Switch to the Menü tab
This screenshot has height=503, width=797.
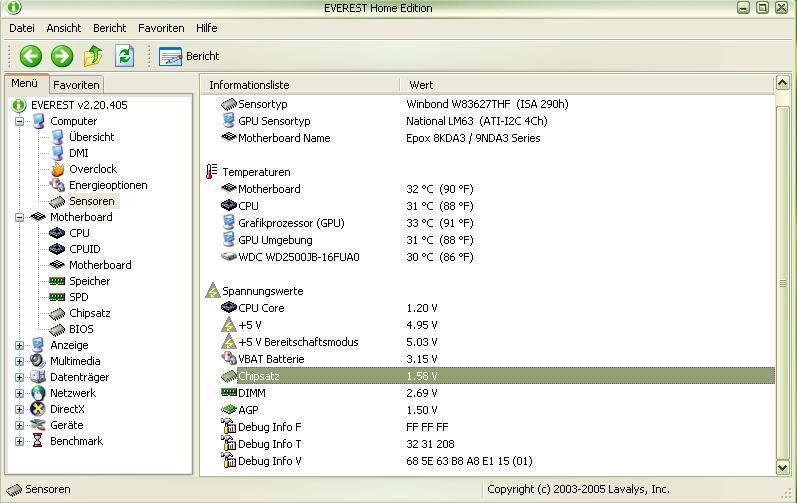(24, 83)
